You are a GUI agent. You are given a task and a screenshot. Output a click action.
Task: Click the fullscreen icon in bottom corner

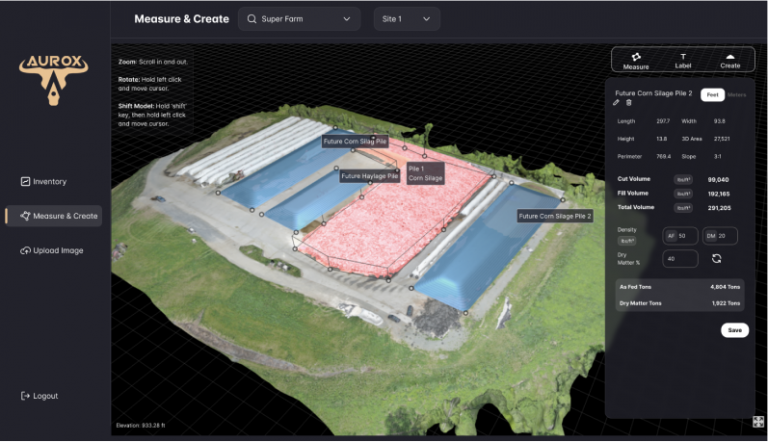tap(759, 423)
